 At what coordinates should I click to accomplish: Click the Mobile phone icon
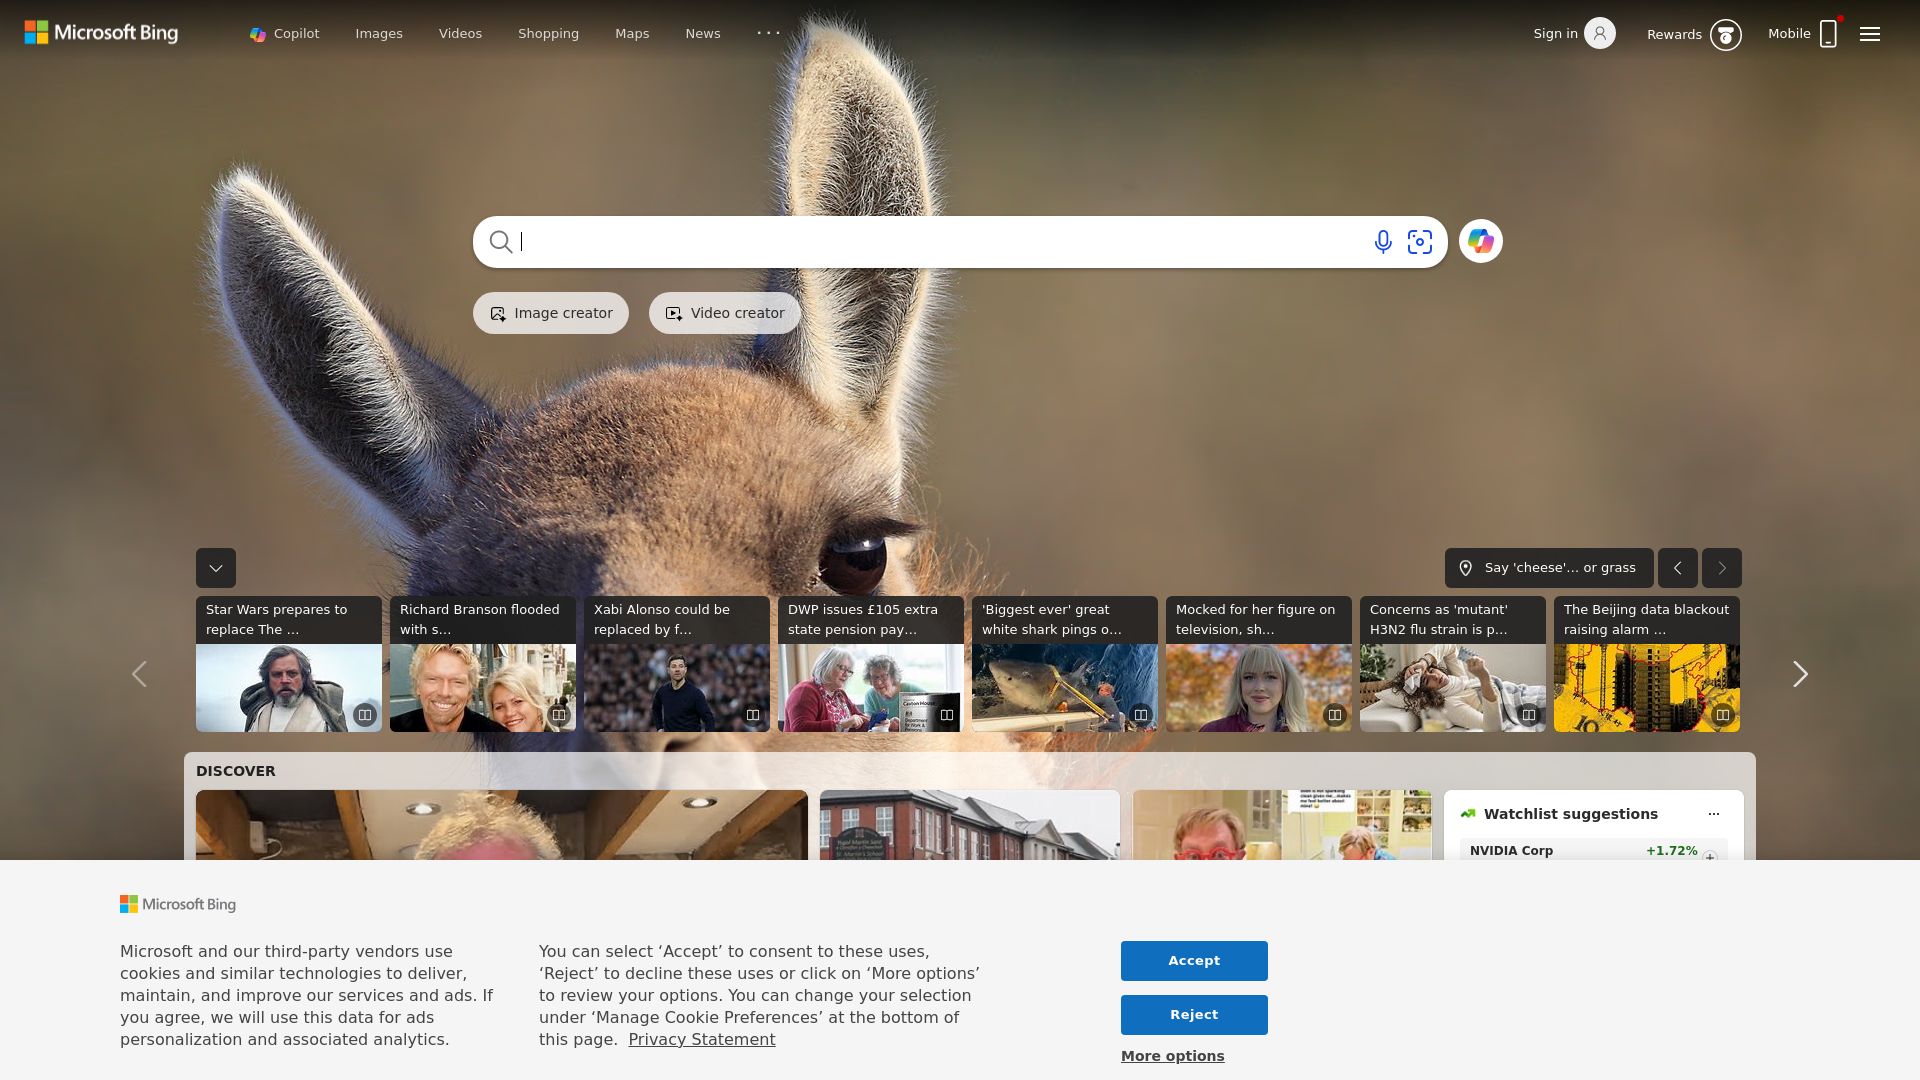(x=1828, y=33)
